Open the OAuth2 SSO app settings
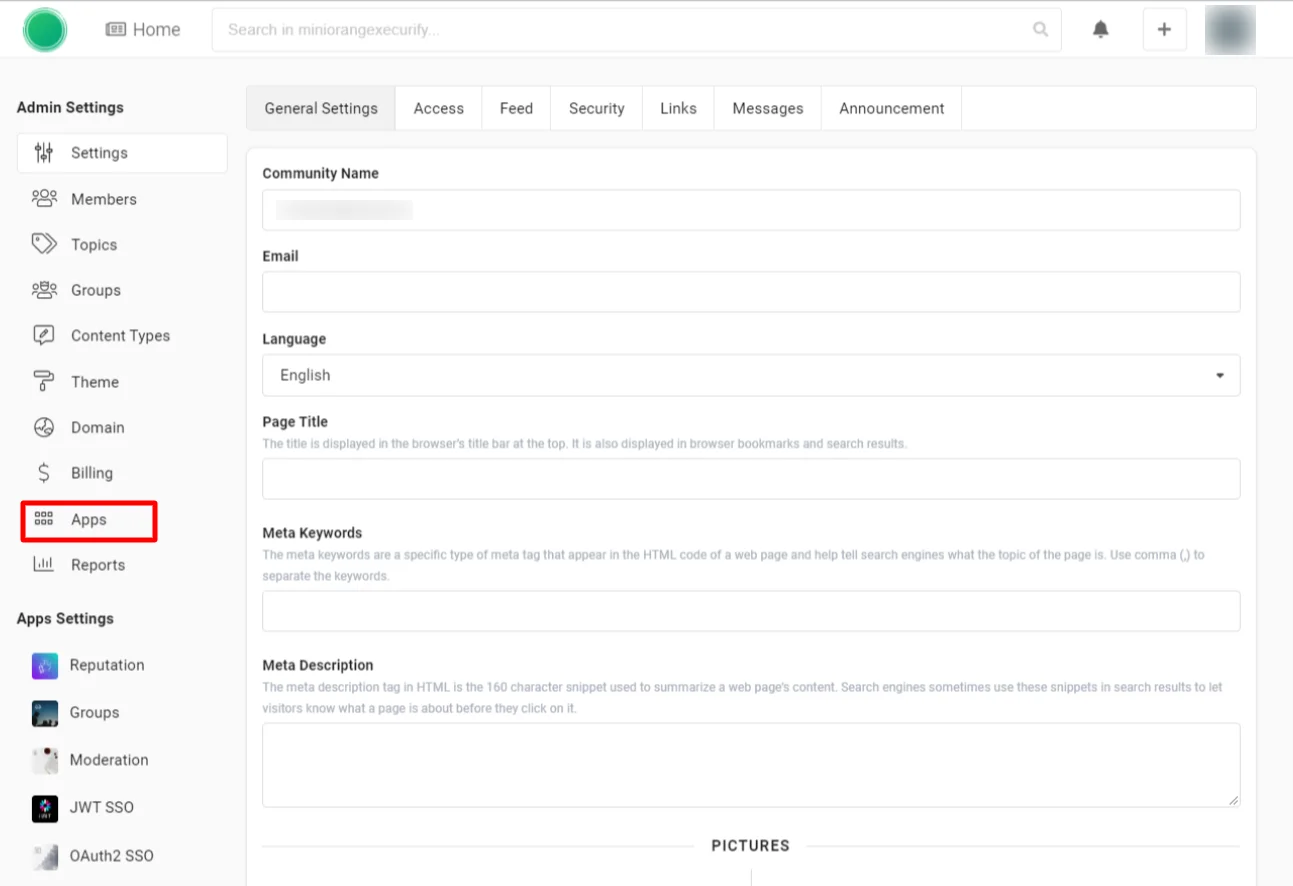The width and height of the screenshot is (1293, 886). (x=111, y=856)
